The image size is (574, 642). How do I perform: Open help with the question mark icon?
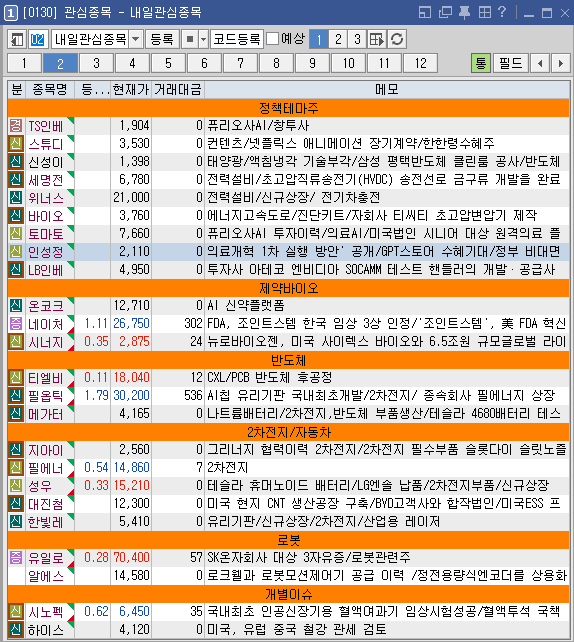click(x=502, y=12)
